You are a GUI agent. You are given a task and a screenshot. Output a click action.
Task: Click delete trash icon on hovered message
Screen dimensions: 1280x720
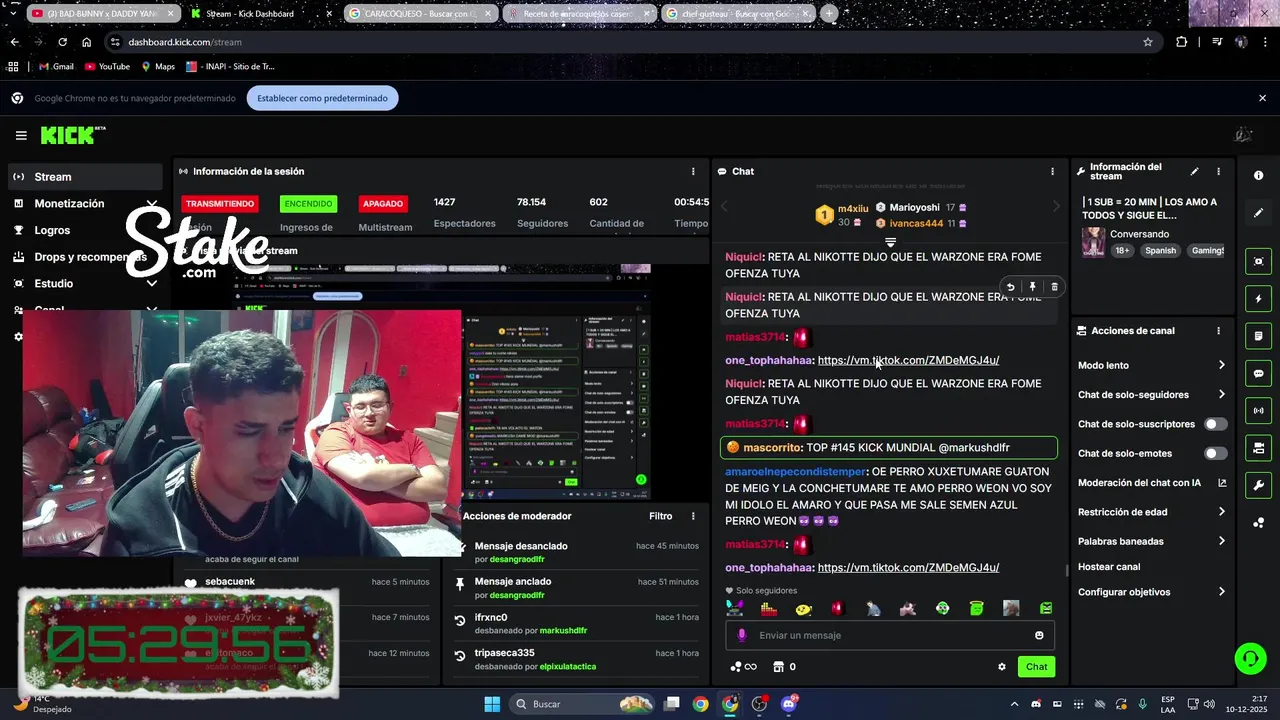point(1054,287)
